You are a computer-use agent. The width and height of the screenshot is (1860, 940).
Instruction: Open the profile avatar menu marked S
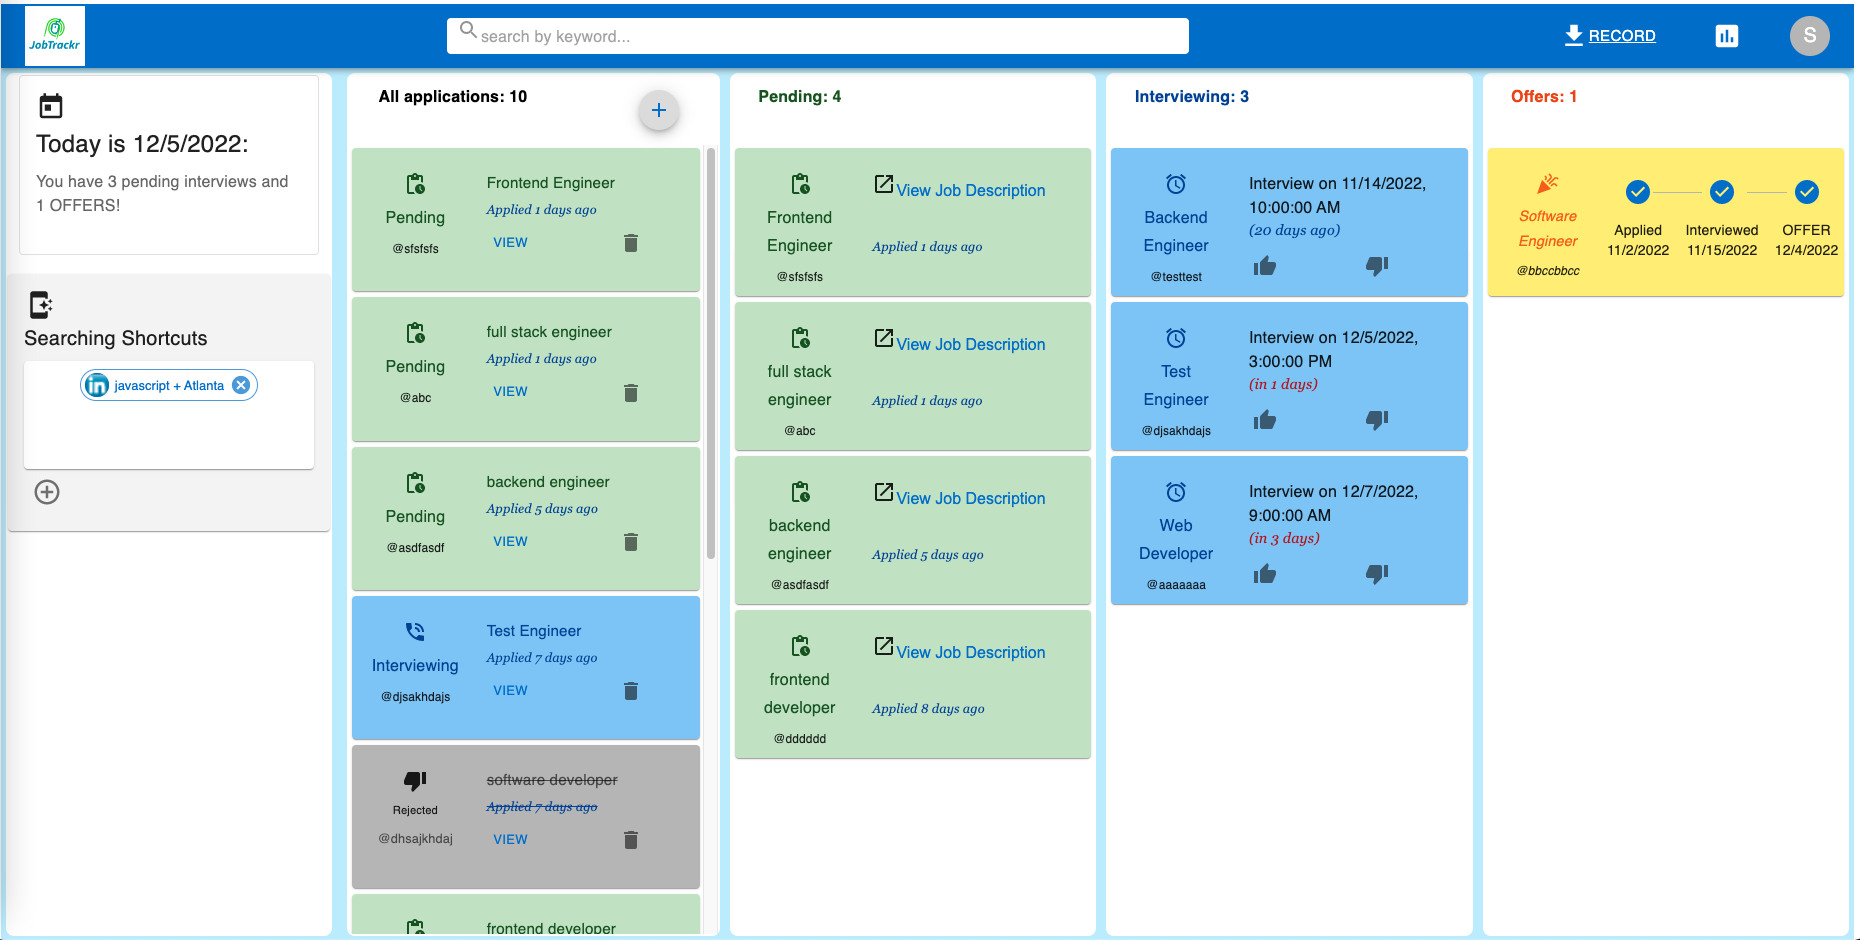tap(1810, 35)
